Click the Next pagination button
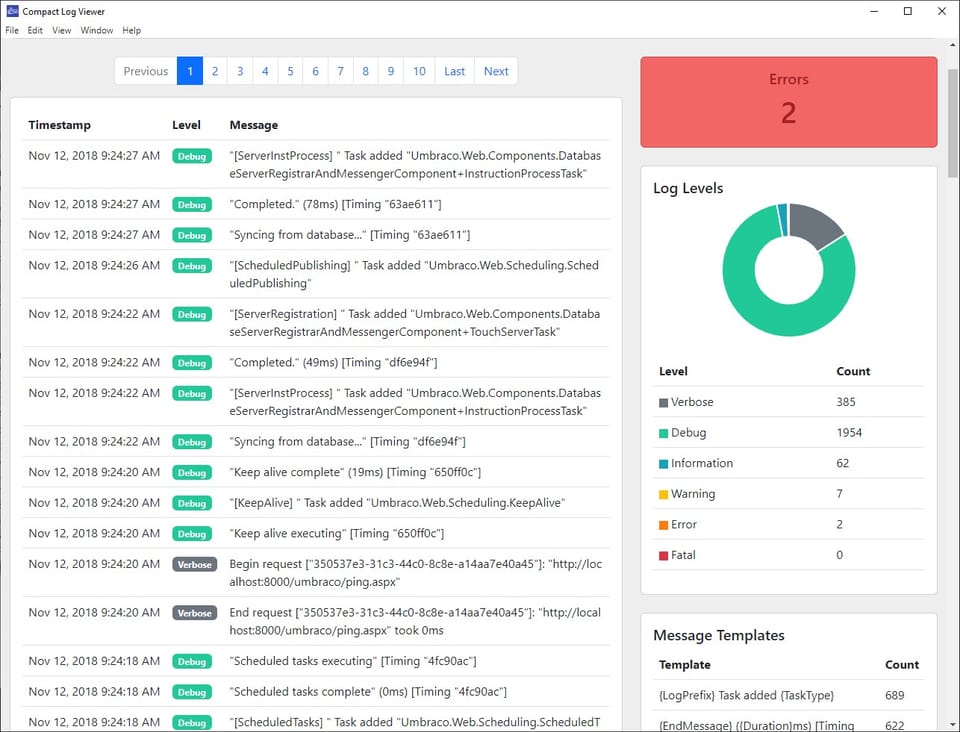This screenshot has height=732, width=960. tap(496, 71)
